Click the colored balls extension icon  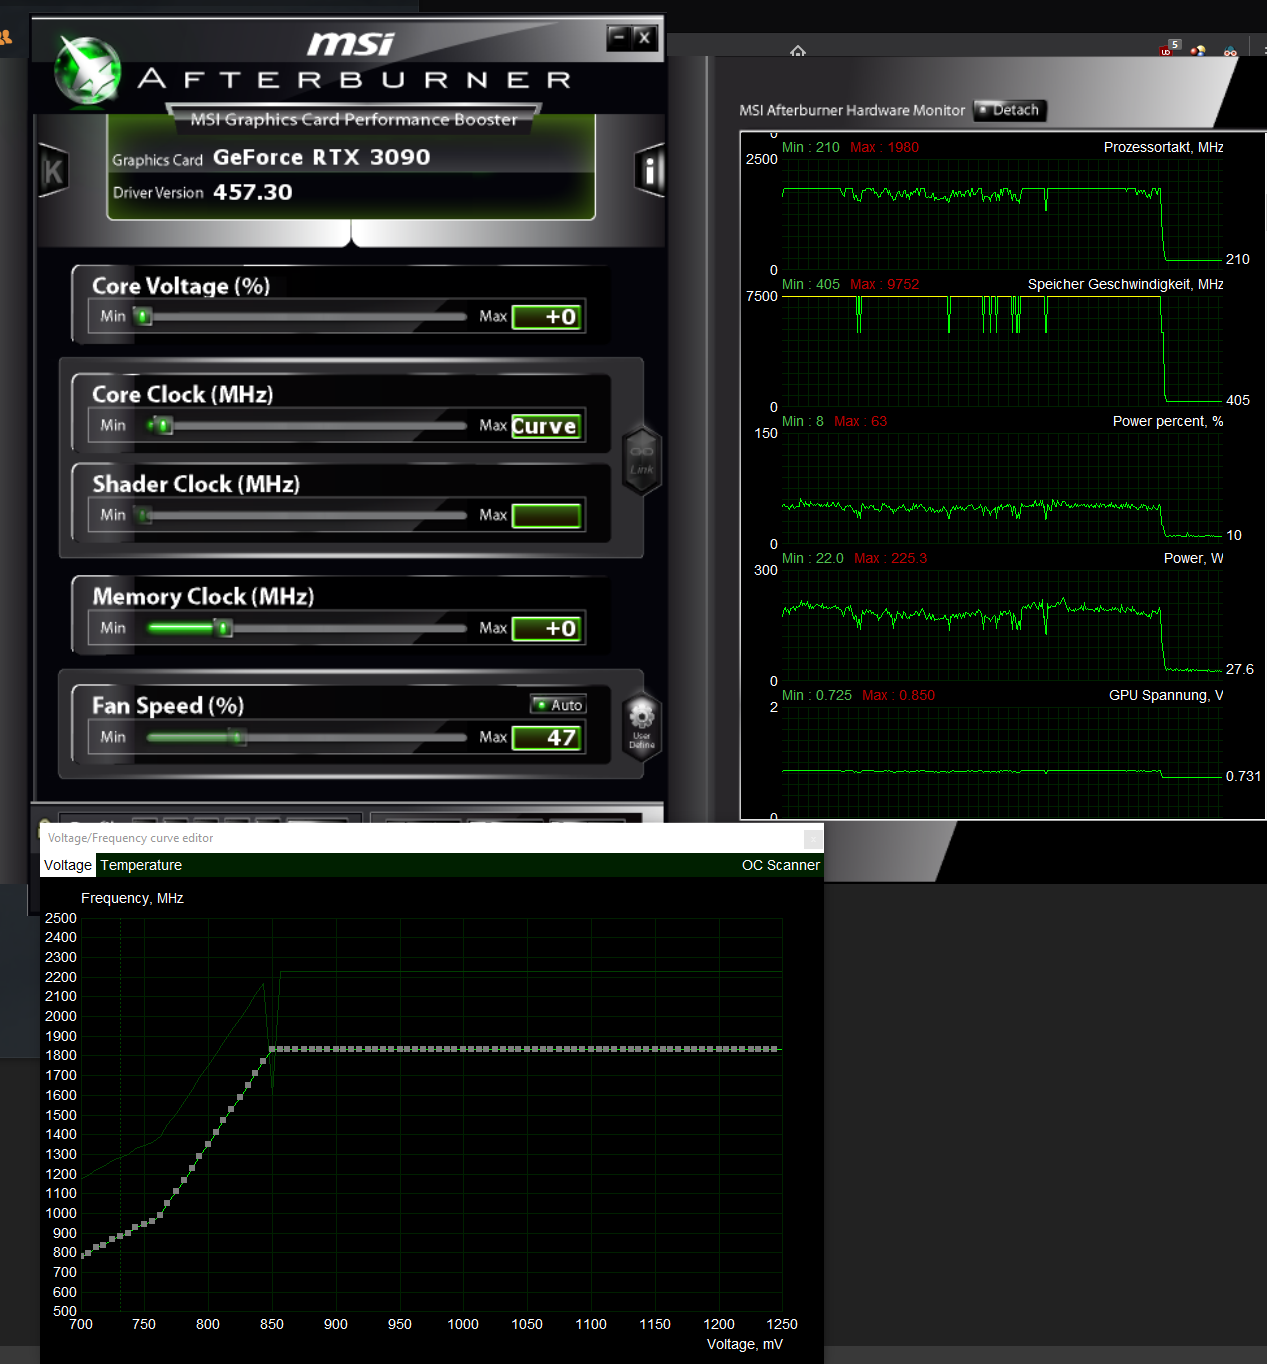tap(1198, 50)
